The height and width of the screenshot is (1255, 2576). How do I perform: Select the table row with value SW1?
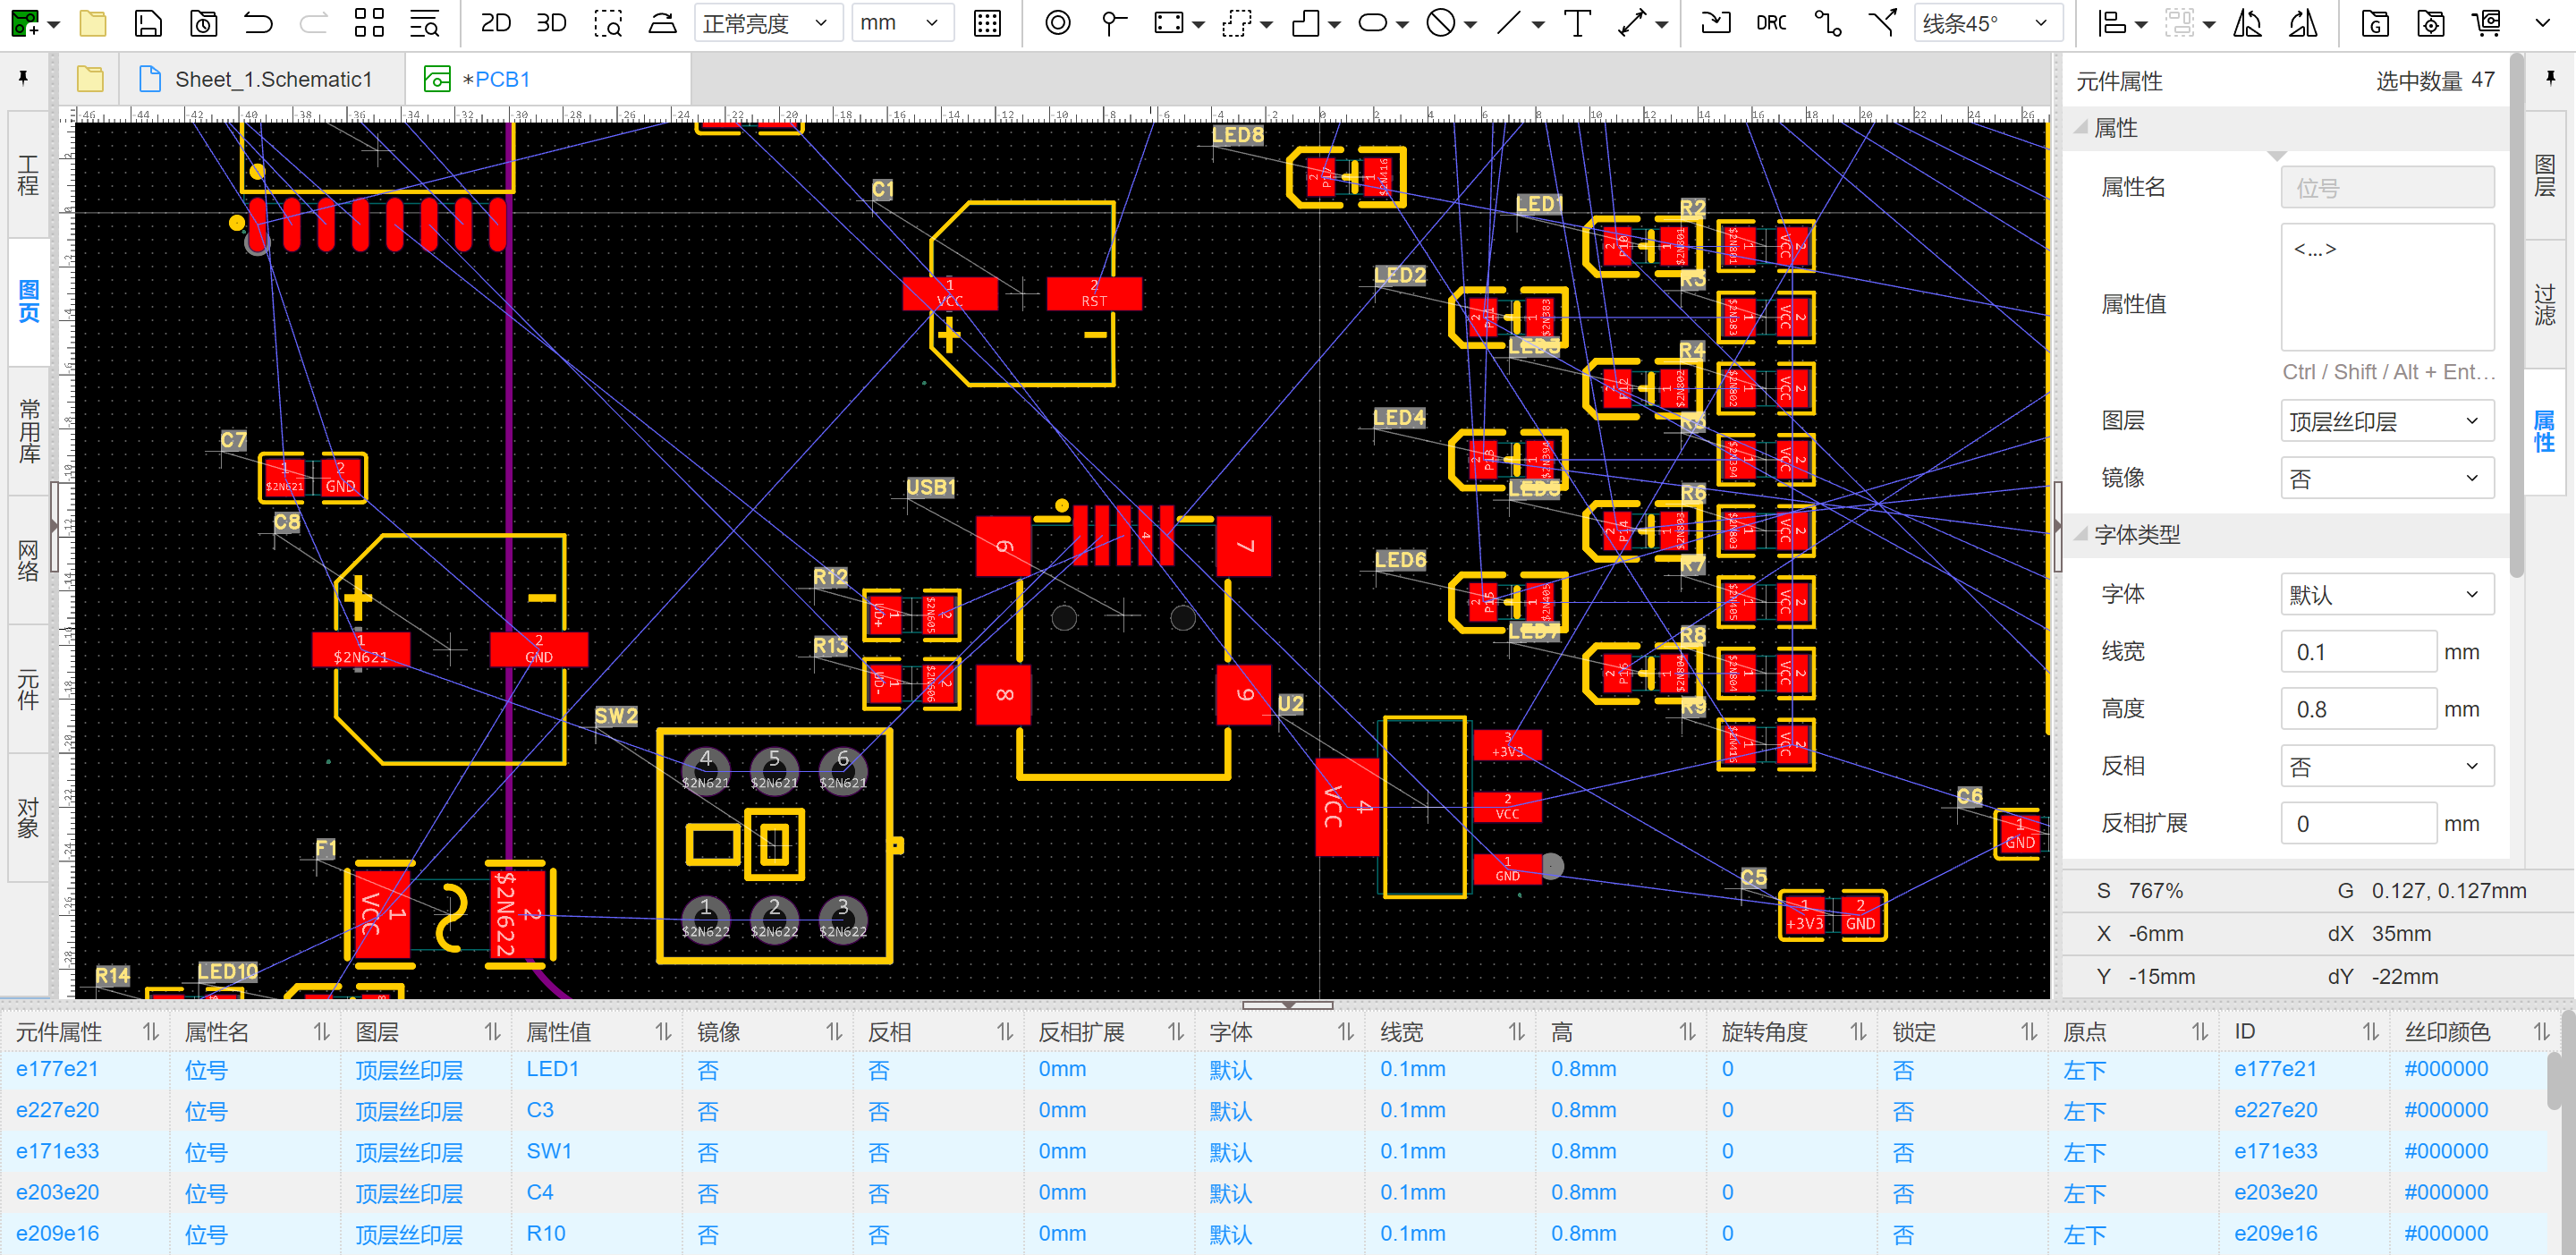1275,1151
